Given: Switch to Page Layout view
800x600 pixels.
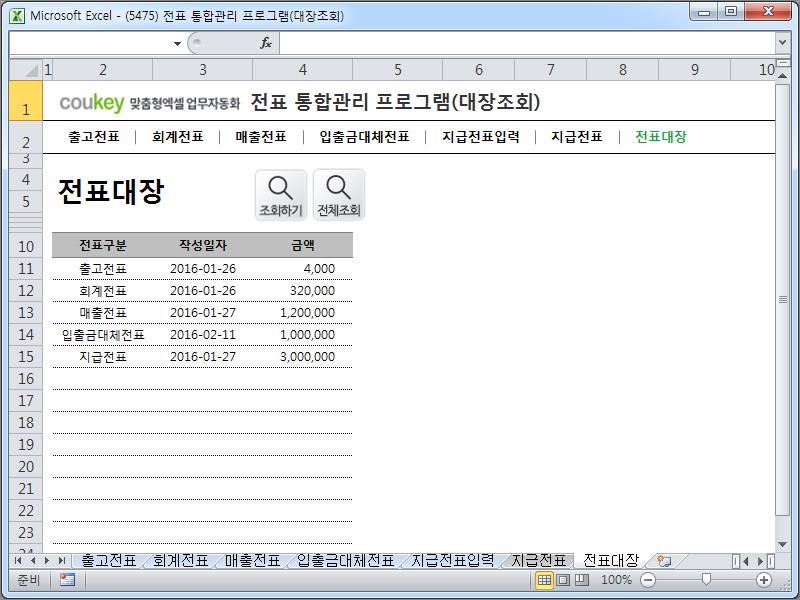Looking at the screenshot, I should 563,580.
